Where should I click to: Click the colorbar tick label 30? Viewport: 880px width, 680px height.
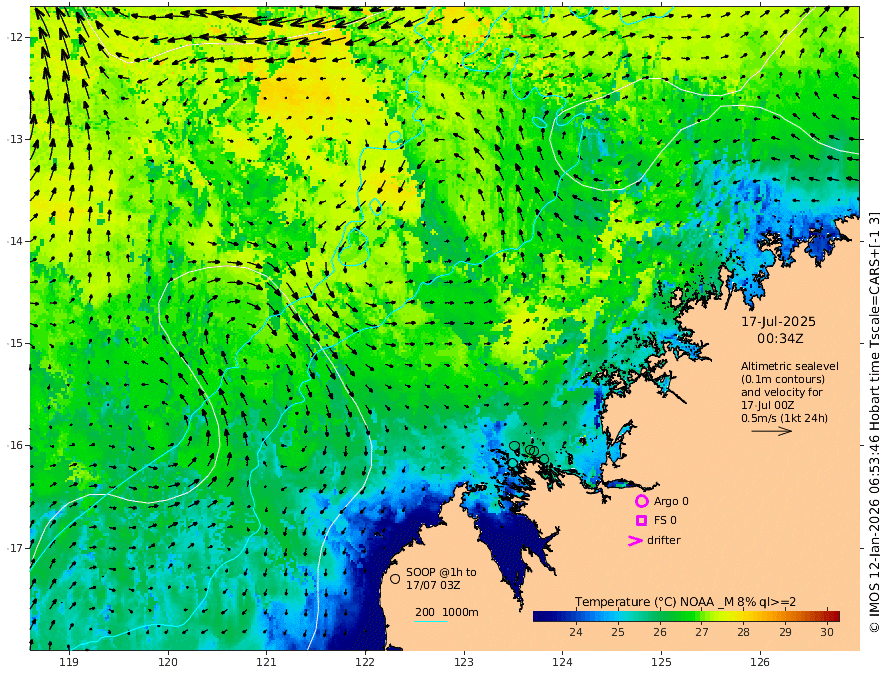coord(827,632)
